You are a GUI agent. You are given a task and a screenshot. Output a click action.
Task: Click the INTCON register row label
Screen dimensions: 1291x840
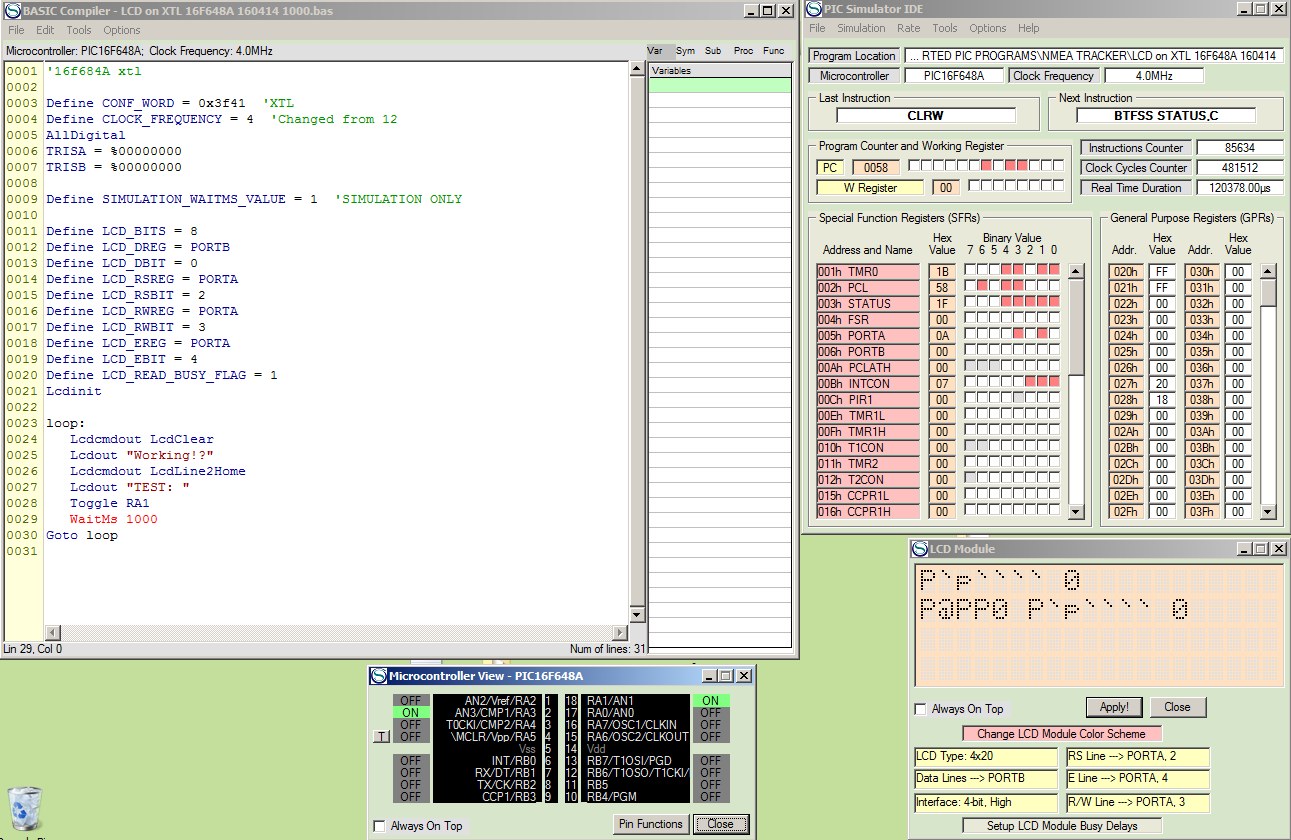[867, 384]
